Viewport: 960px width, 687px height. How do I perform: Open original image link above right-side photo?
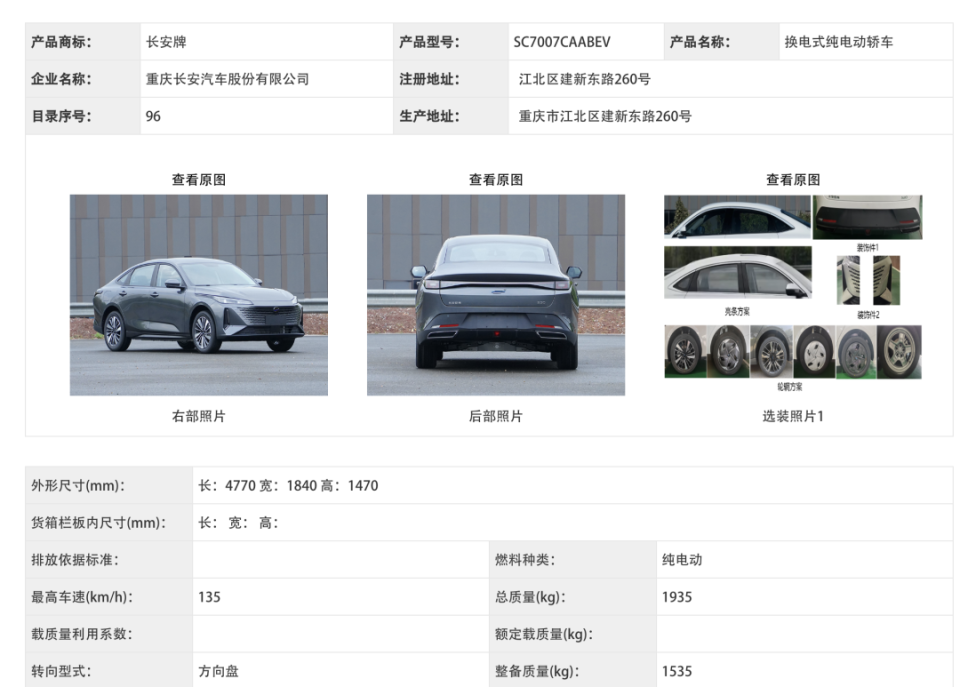[198, 179]
